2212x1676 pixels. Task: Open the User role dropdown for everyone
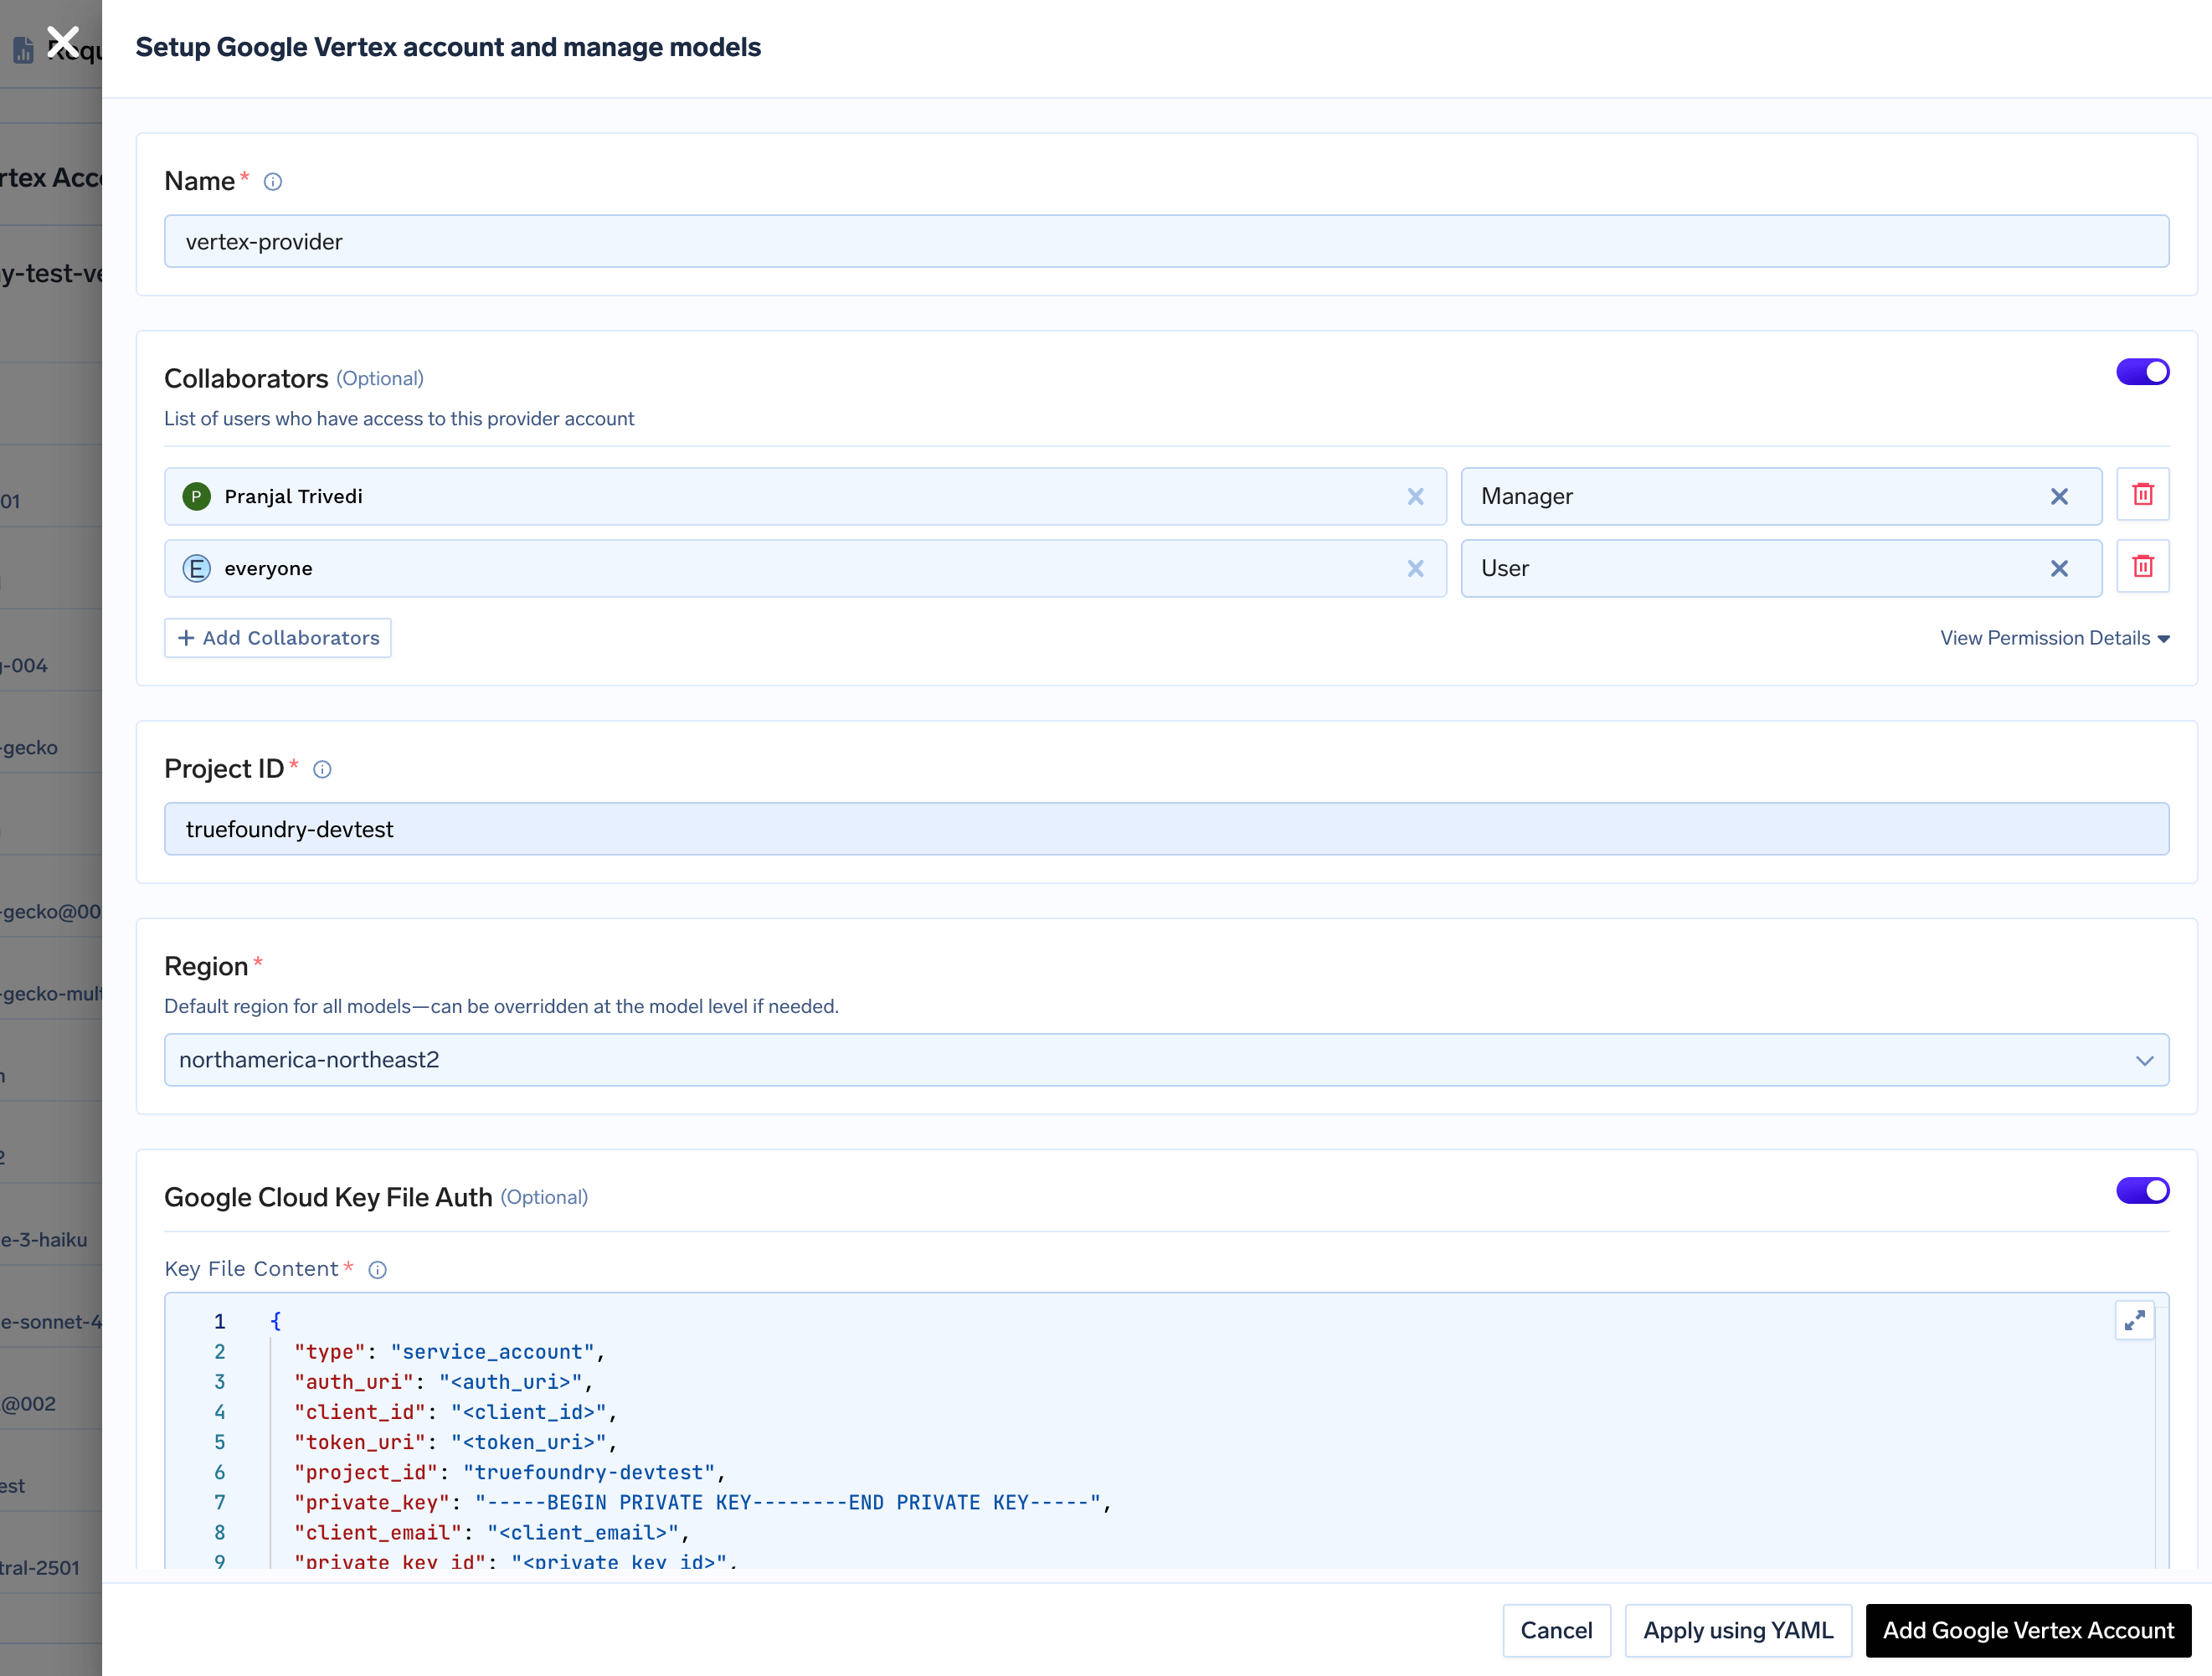pos(1750,569)
